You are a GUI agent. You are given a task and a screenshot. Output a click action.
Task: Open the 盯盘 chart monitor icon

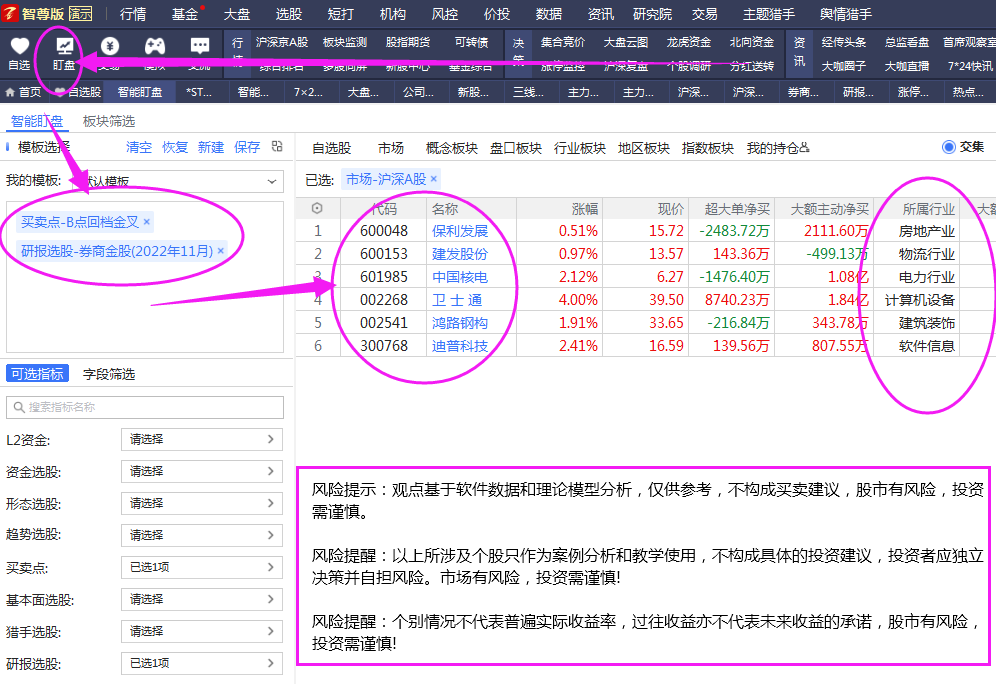(x=64, y=46)
